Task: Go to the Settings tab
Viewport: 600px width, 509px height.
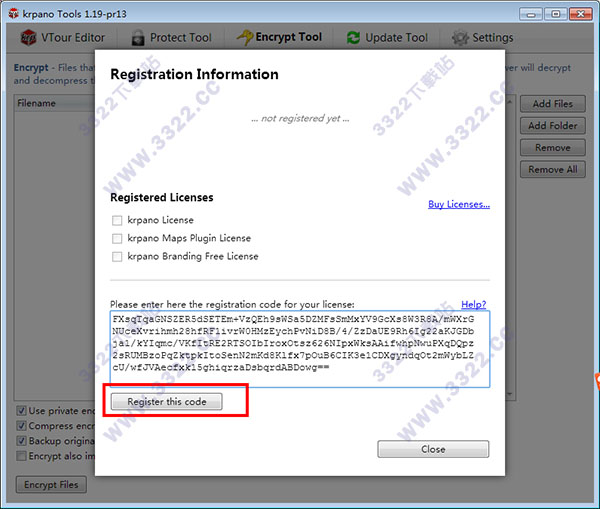Action: pyautogui.click(x=483, y=38)
